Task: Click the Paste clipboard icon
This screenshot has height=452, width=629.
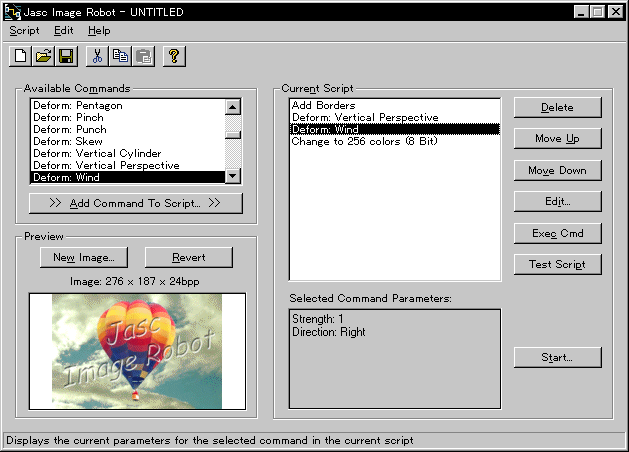Action: pos(144,56)
